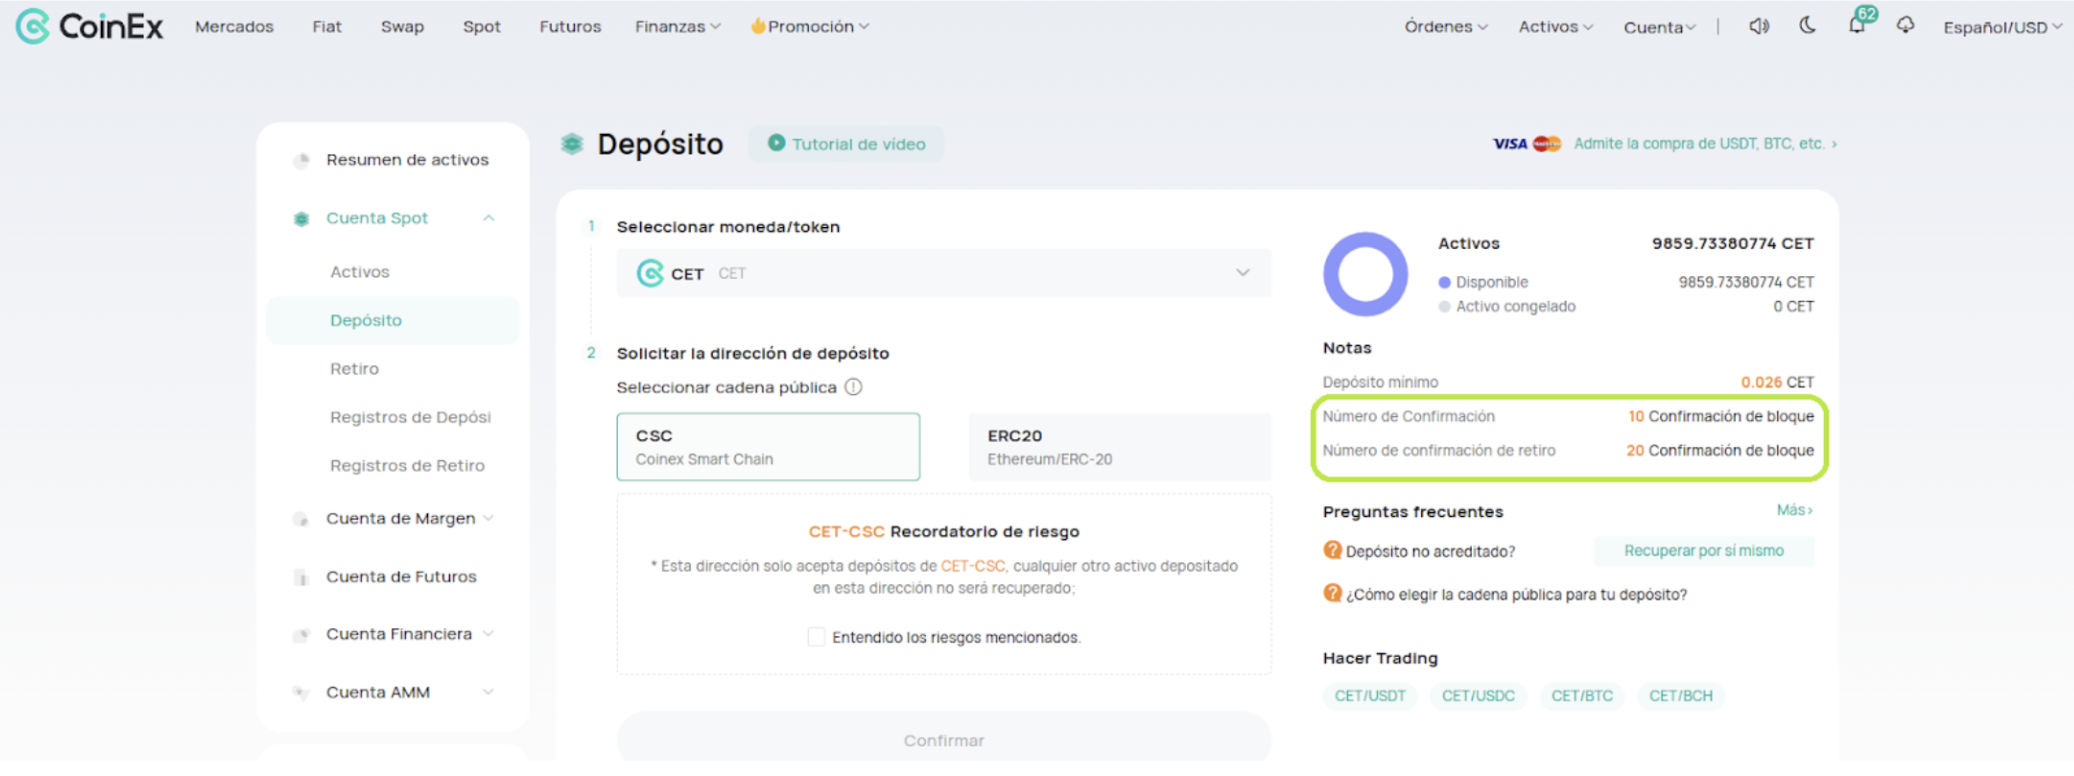The height and width of the screenshot is (776, 2074).
Task: Click the Cuenta de Futuros icon
Action: click(x=301, y=577)
